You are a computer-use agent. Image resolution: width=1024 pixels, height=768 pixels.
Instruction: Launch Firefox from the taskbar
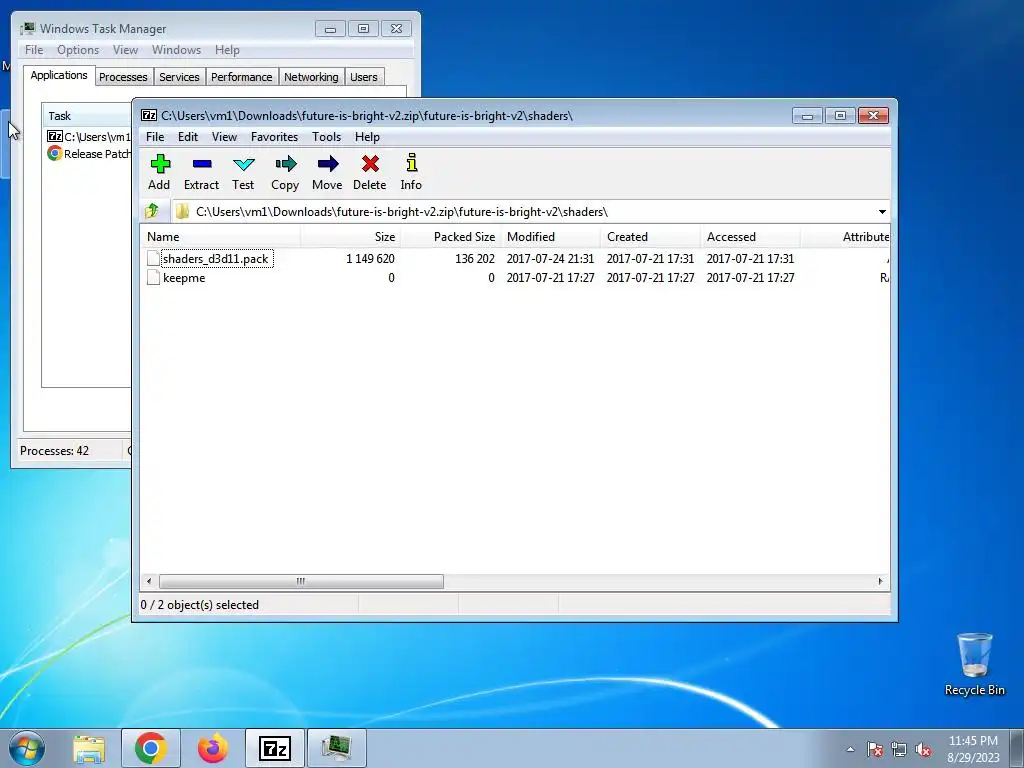coord(213,748)
